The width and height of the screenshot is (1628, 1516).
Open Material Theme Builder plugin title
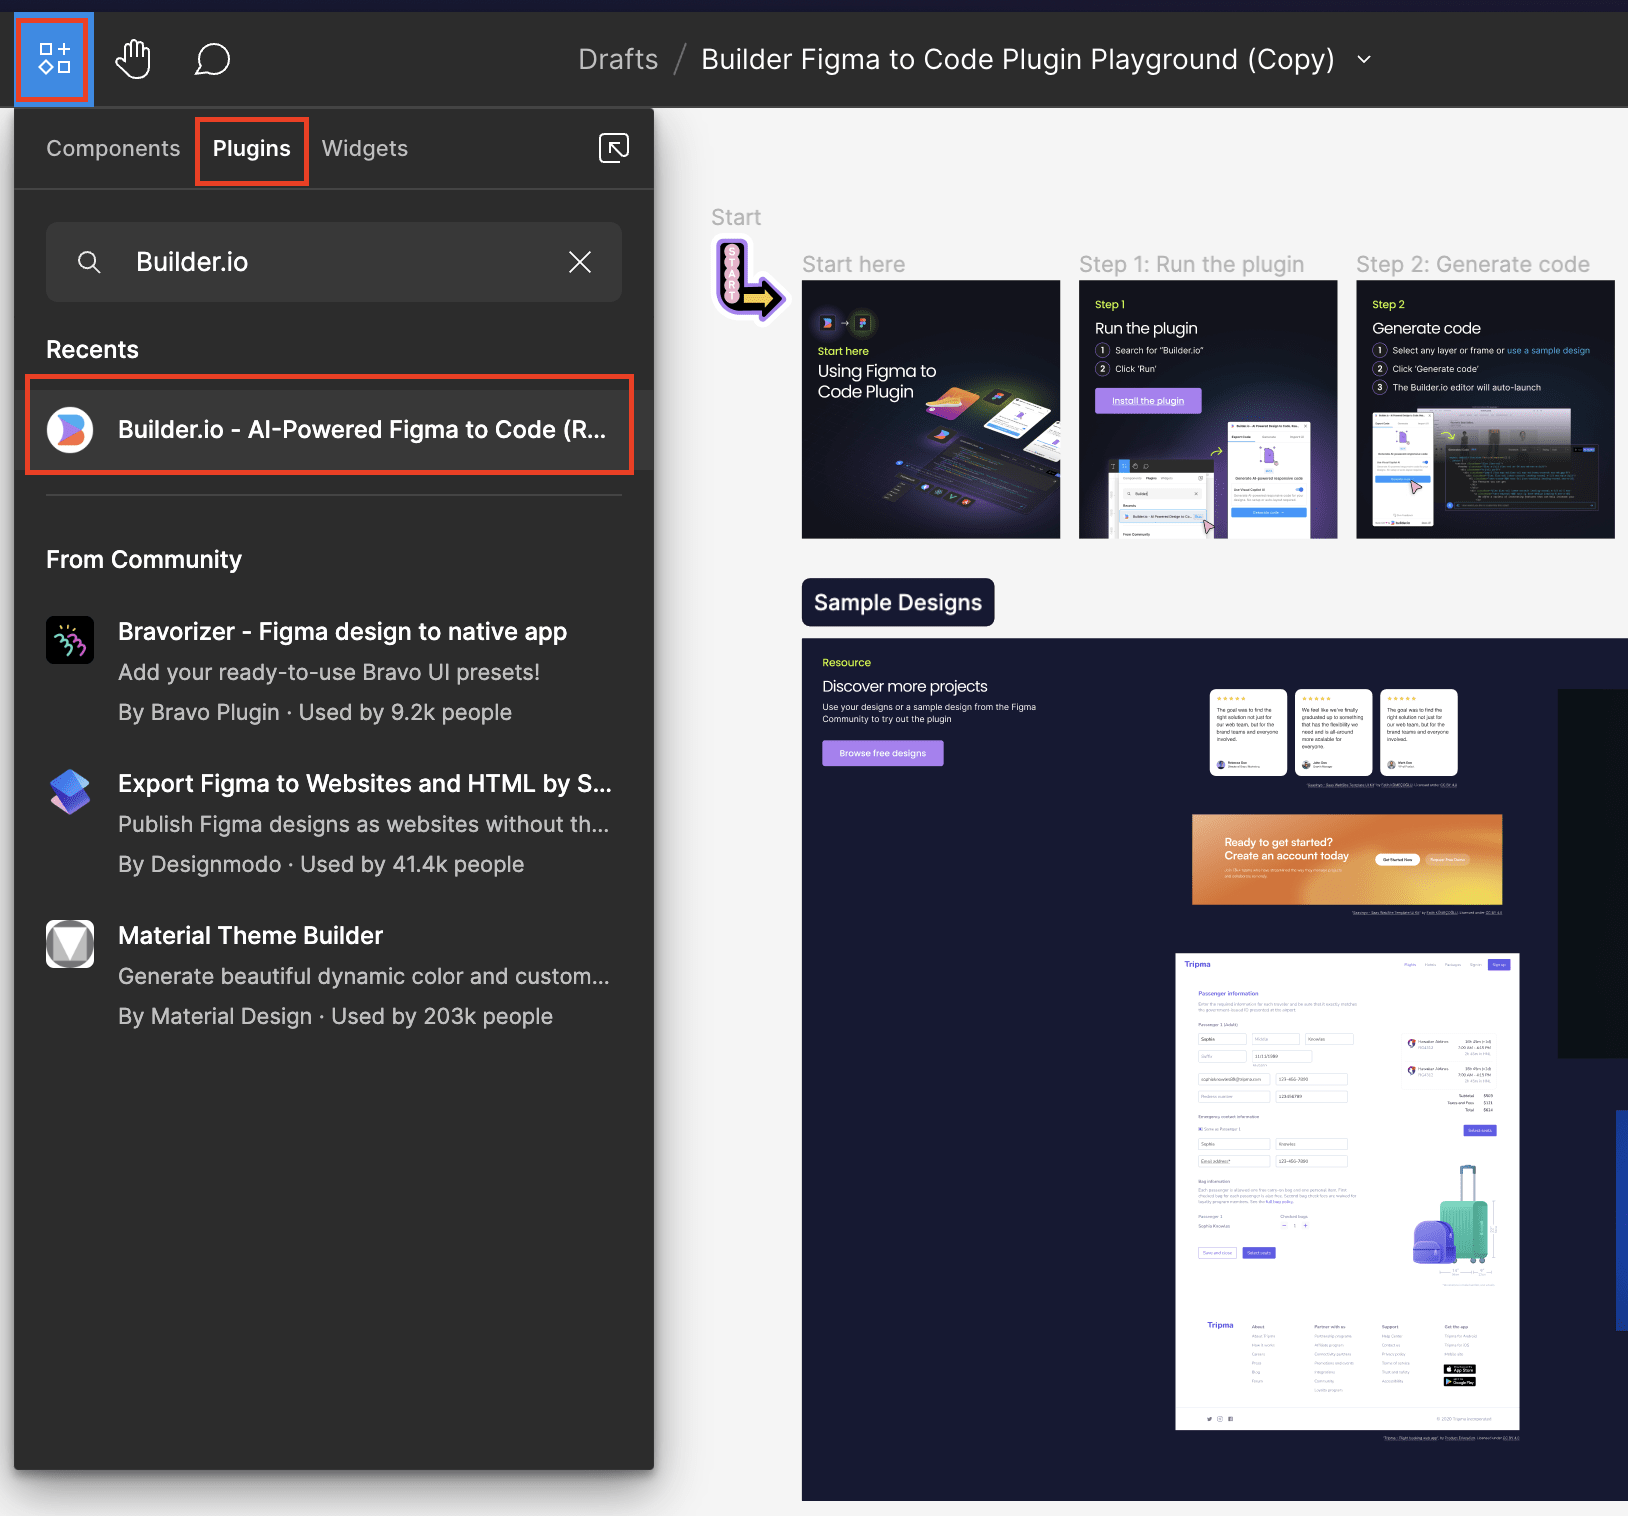pos(251,936)
